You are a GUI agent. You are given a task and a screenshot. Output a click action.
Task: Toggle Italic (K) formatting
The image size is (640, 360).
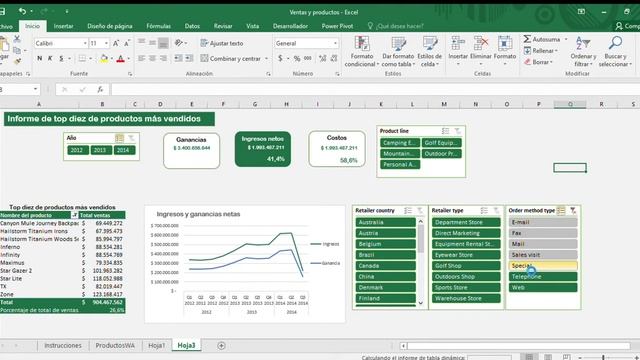(x=50, y=58)
